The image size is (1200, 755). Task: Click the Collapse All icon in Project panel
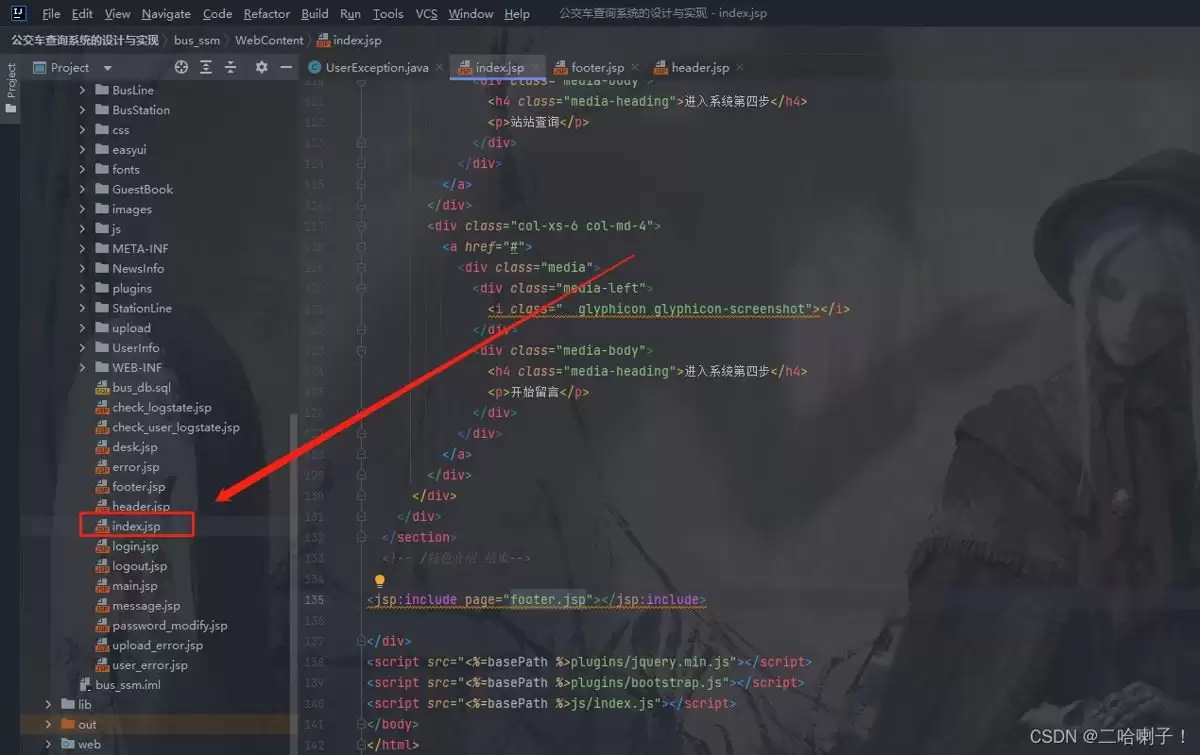230,67
